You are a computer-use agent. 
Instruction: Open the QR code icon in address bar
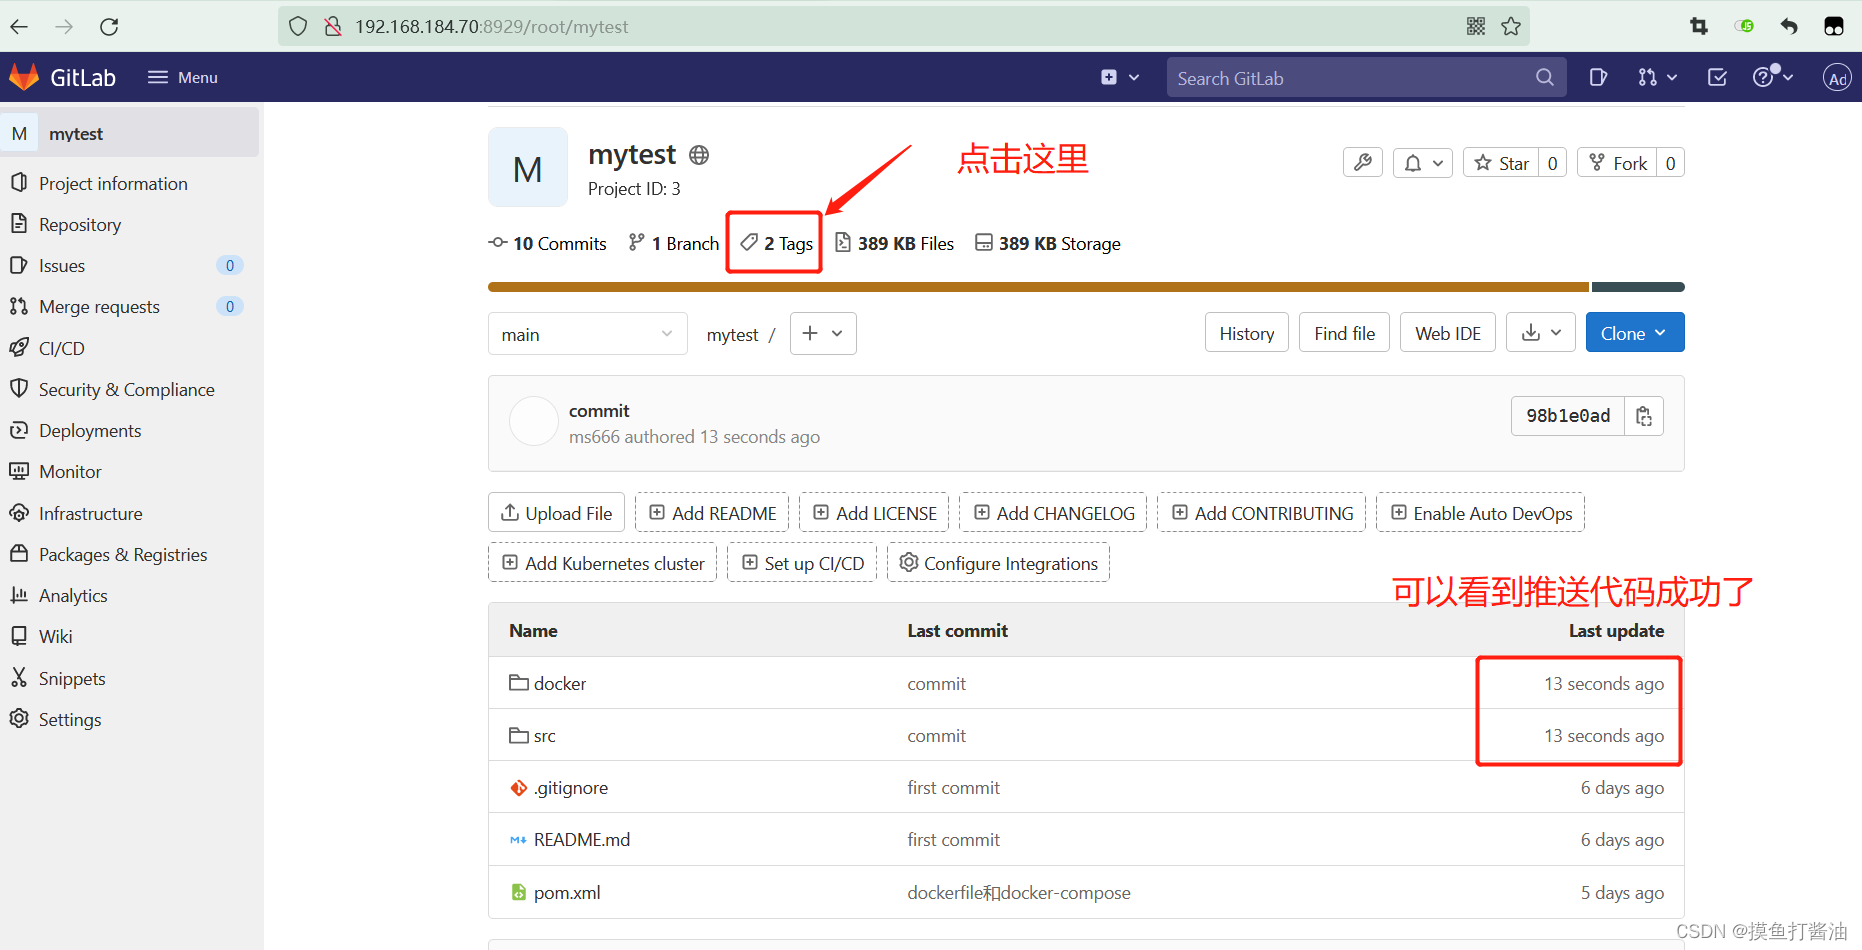click(x=1476, y=27)
